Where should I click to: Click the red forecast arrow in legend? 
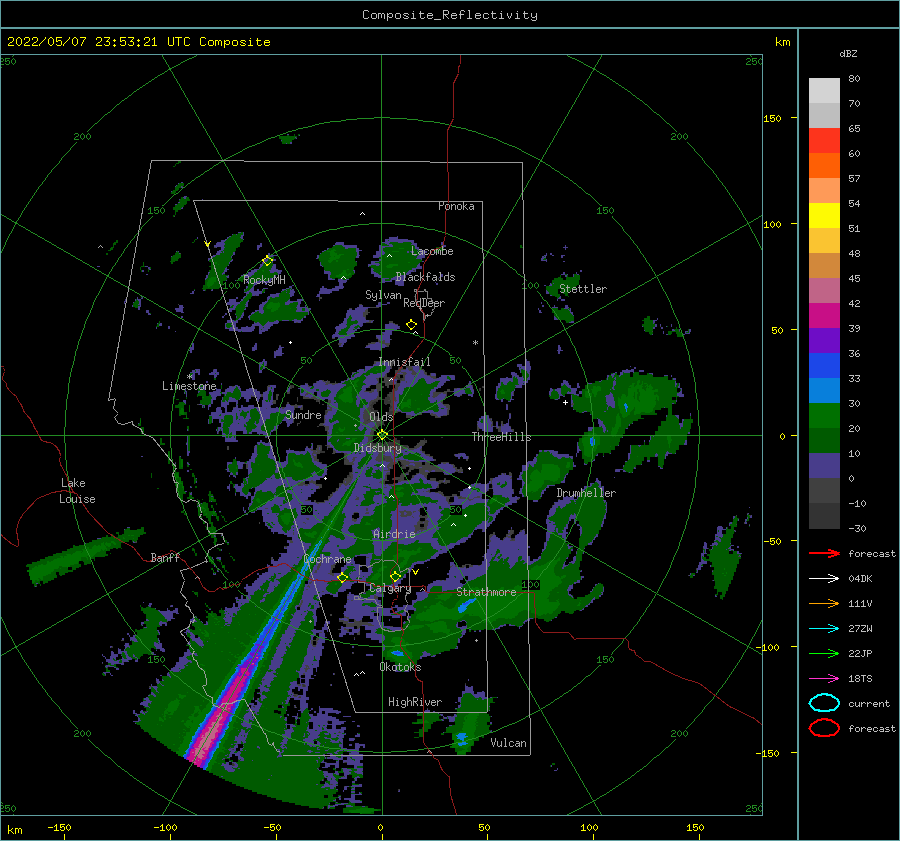pyautogui.click(x=824, y=553)
